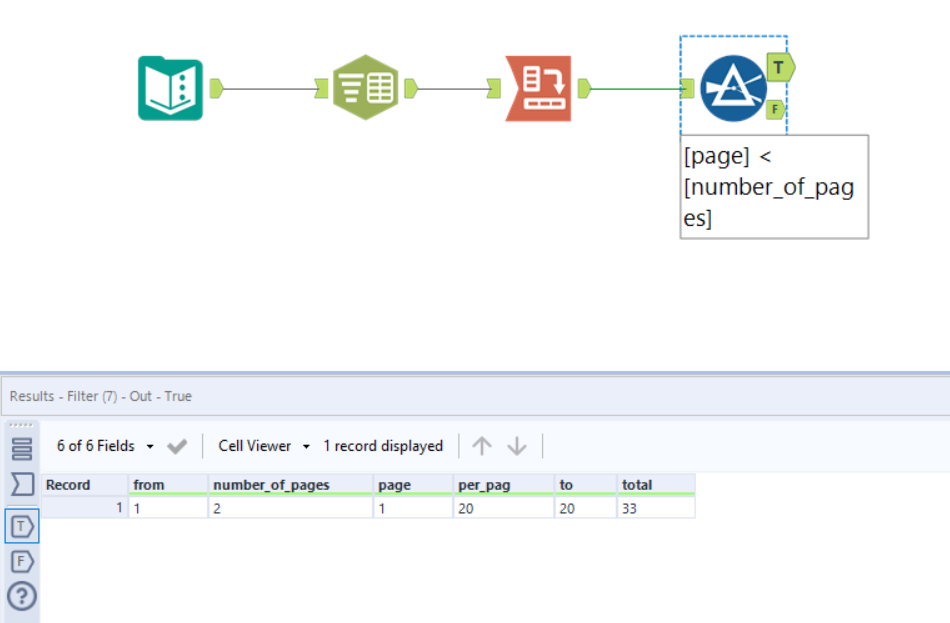950x623 pixels.
Task: Select the Input Data book tool on canvas
Action: 170,88
